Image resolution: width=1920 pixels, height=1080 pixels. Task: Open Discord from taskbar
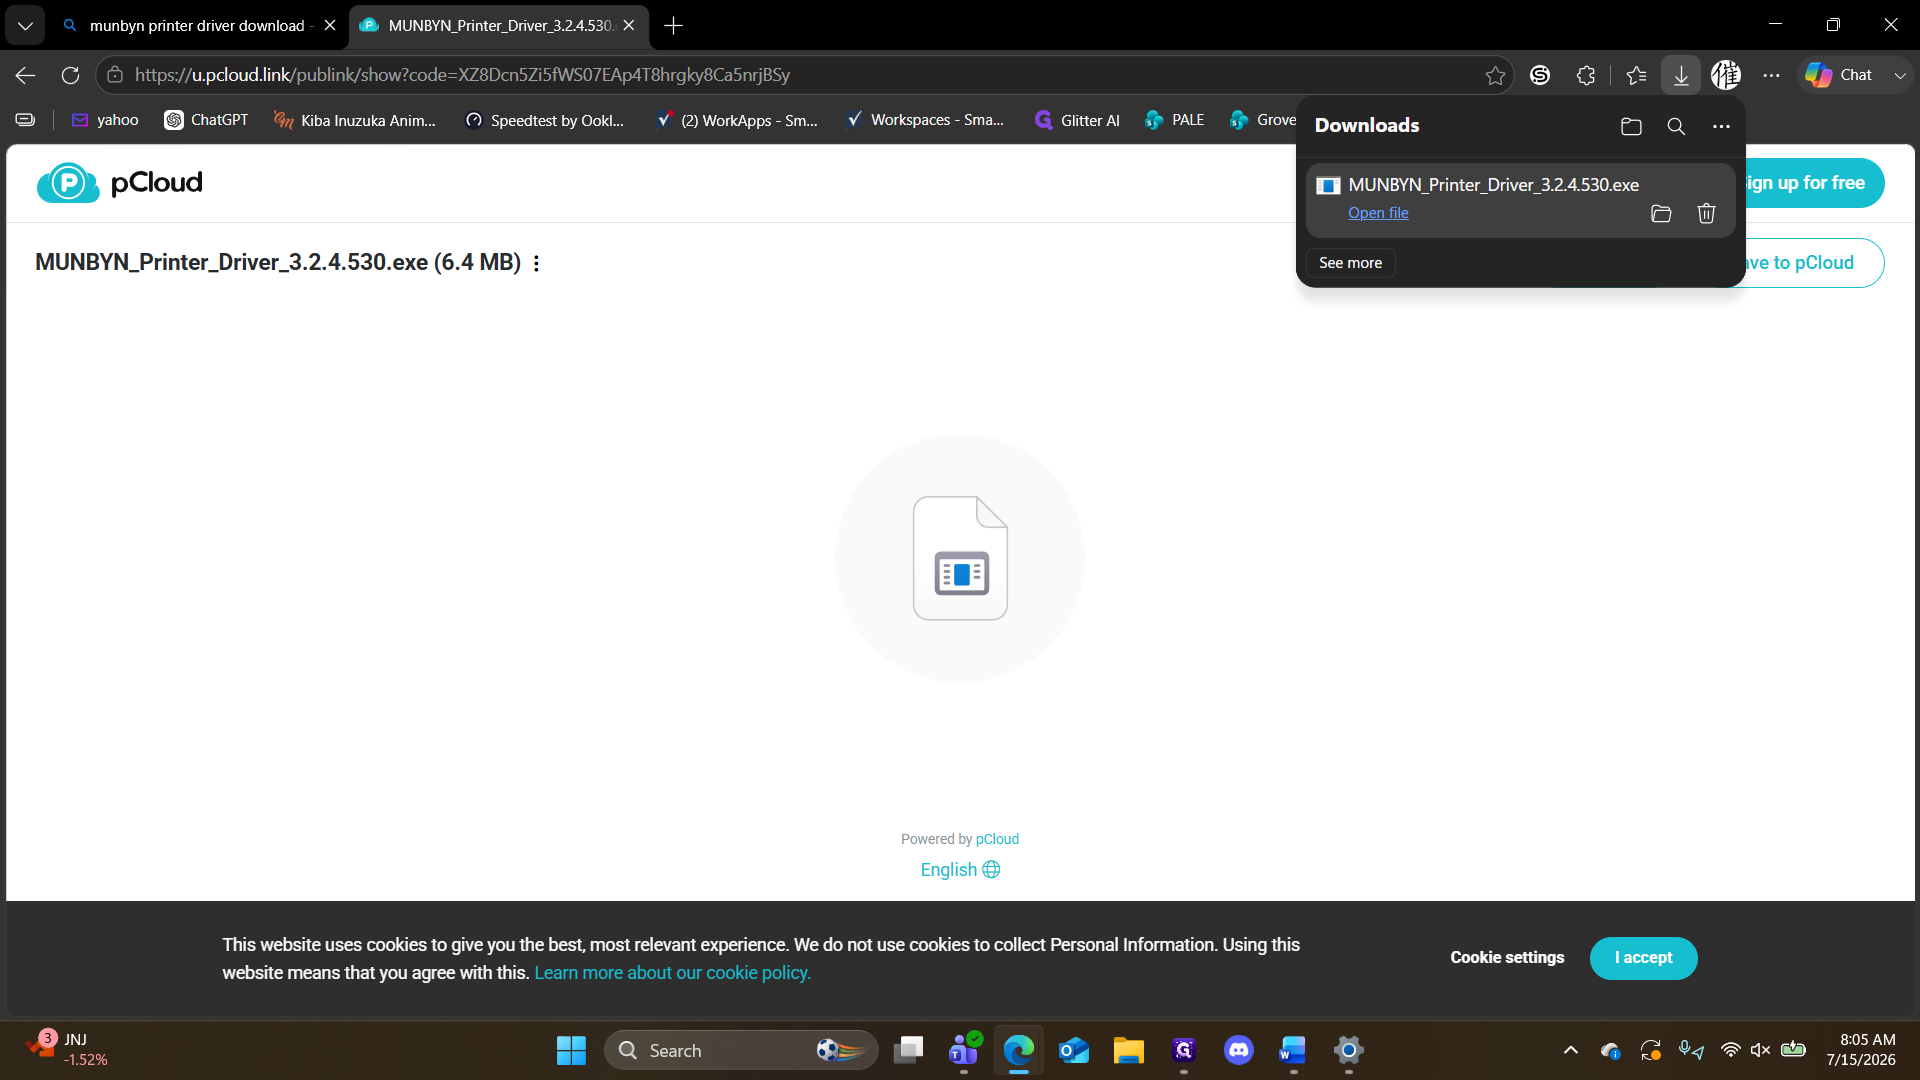pos(1239,1050)
